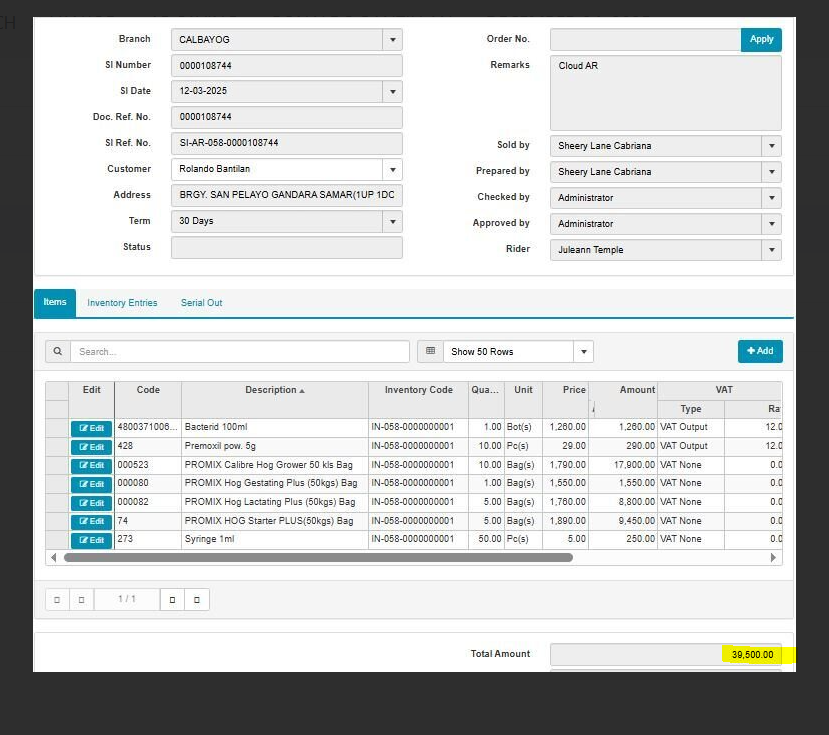Open the Branch dropdown showing CALBAYOG
The height and width of the screenshot is (735, 829).
click(393, 40)
